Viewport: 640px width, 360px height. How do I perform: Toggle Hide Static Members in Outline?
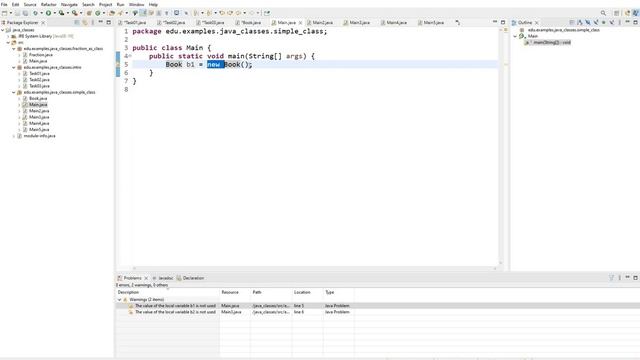tap(596, 22)
